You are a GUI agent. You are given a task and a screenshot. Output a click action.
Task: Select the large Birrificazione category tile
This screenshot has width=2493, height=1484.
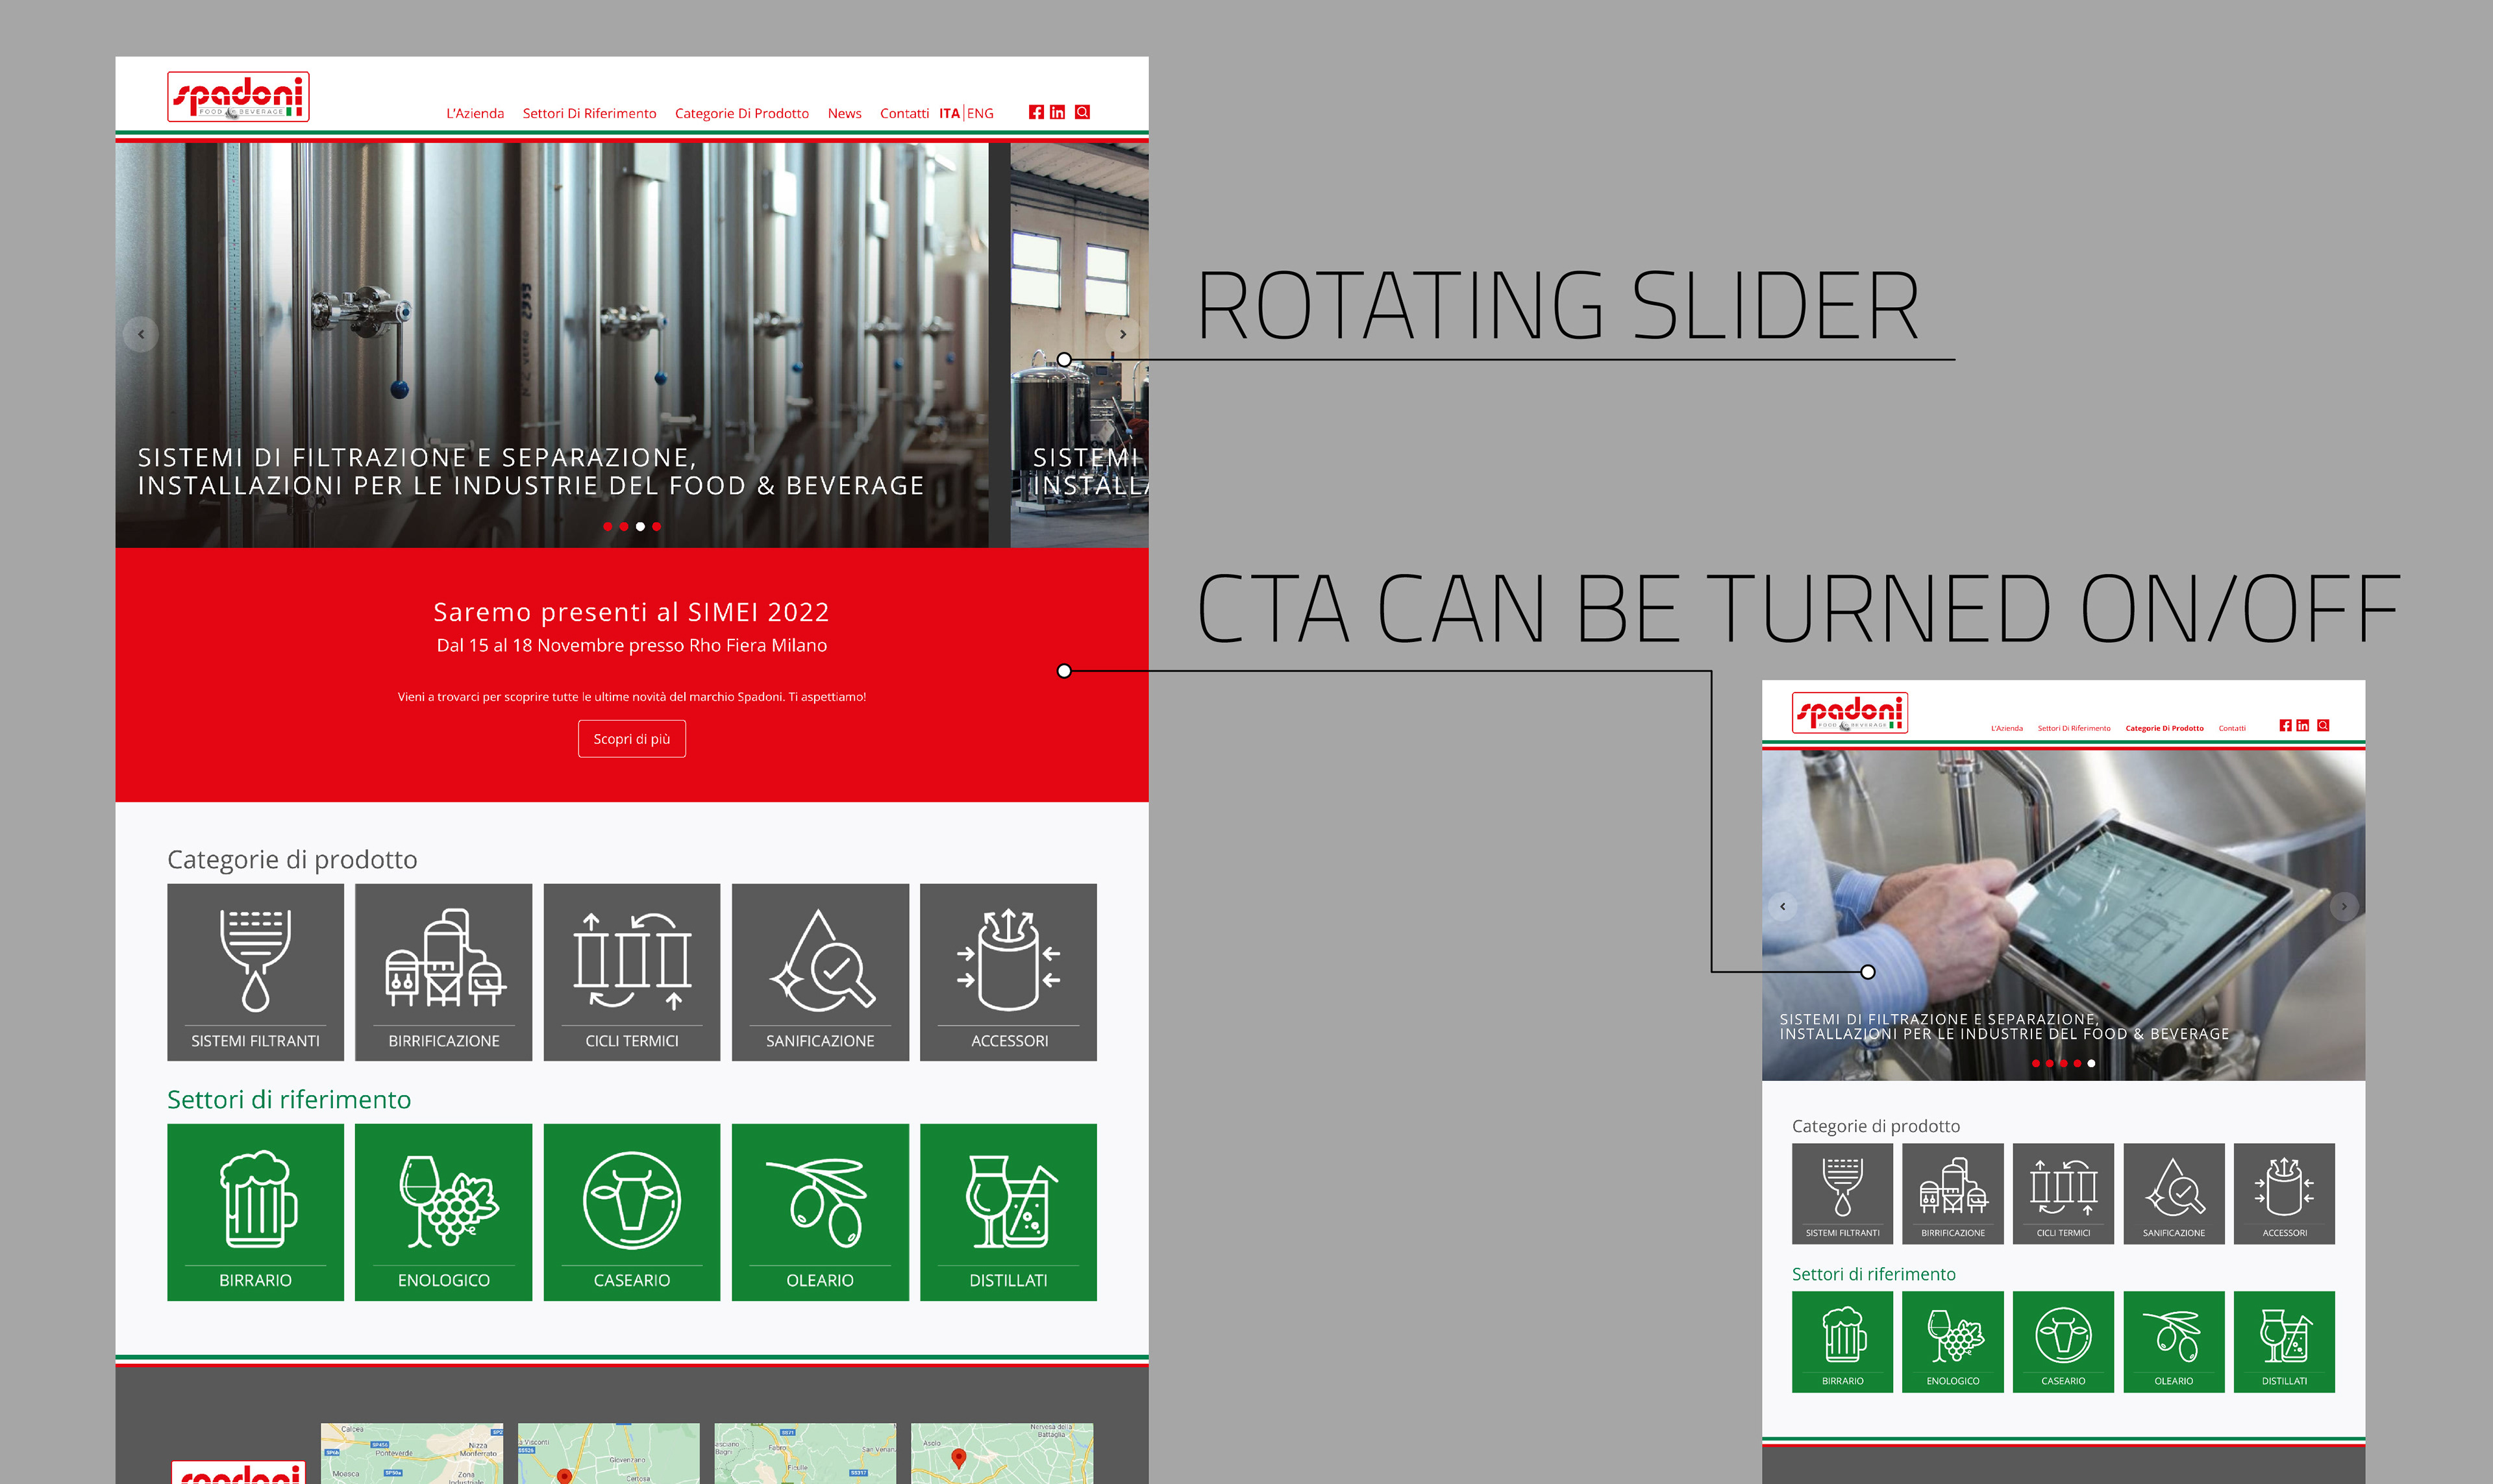[443, 971]
